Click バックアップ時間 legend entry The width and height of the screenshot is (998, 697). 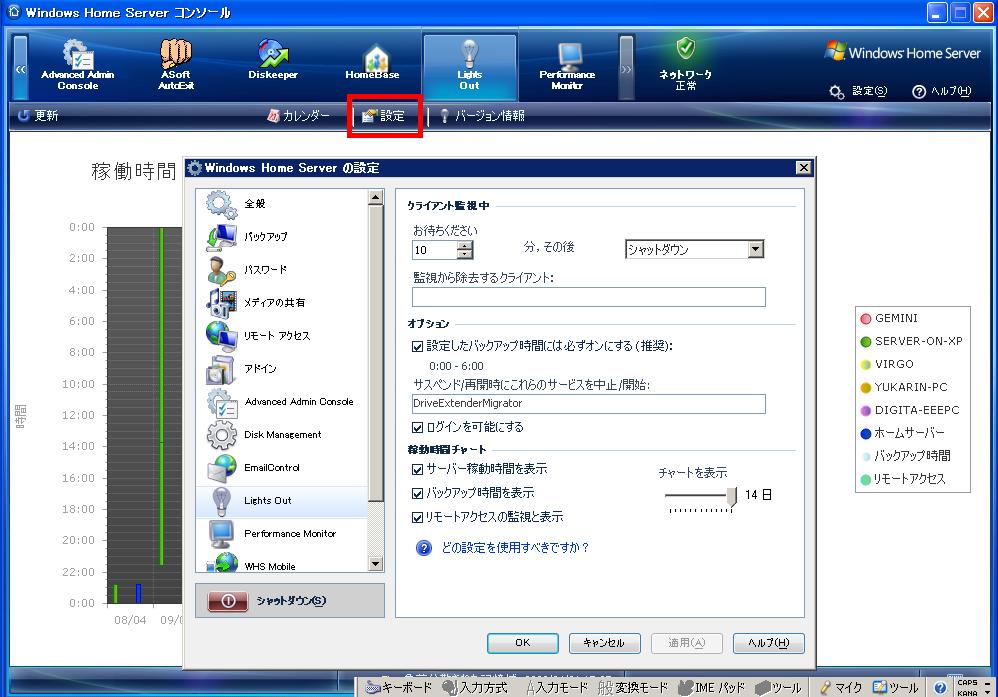tap(906, 456)
